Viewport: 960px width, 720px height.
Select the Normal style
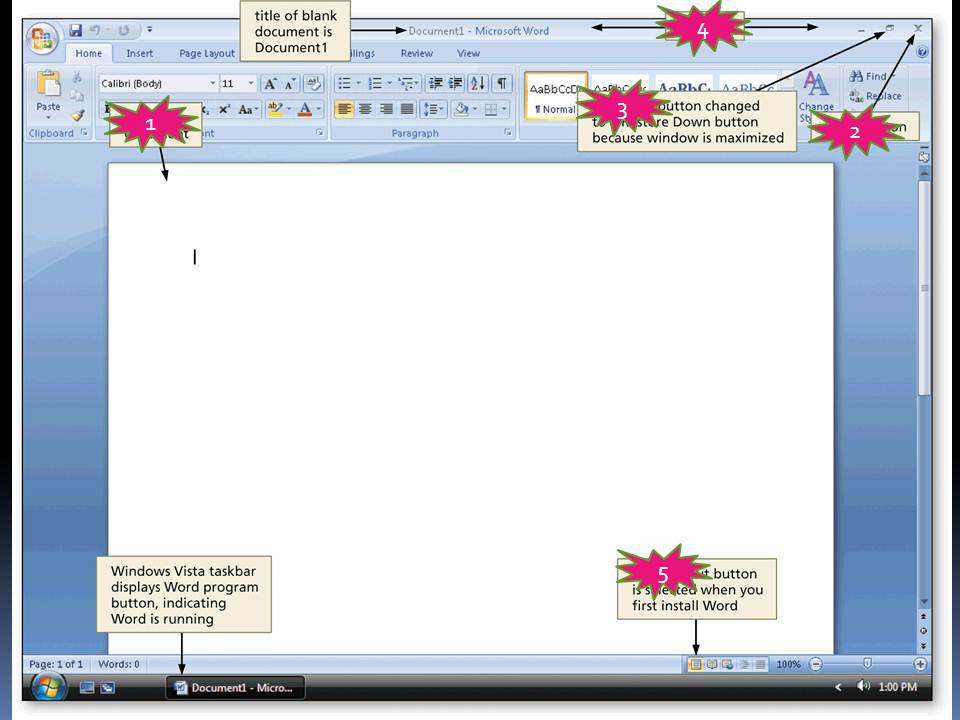(x=556, y=96)
